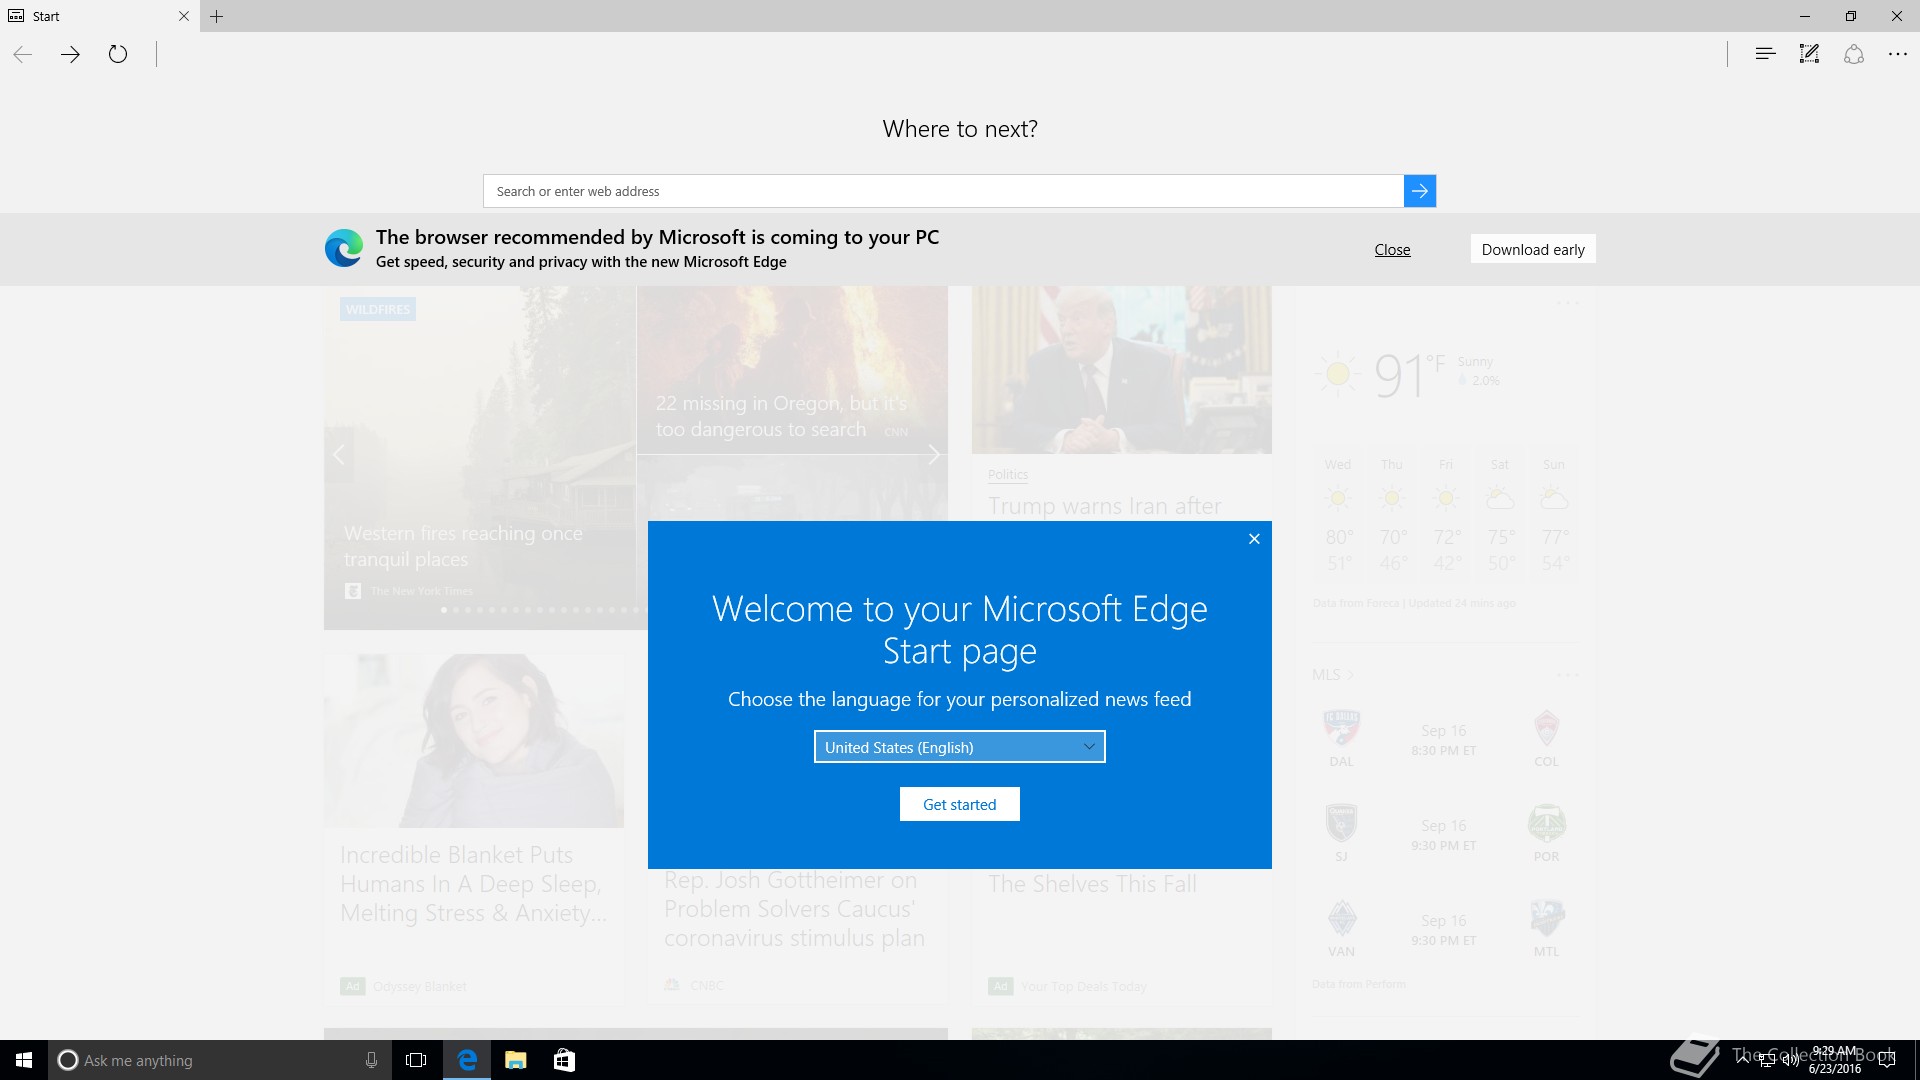Click the Edge taskbar icon

pyautogui.click(x=467, y=1060)
